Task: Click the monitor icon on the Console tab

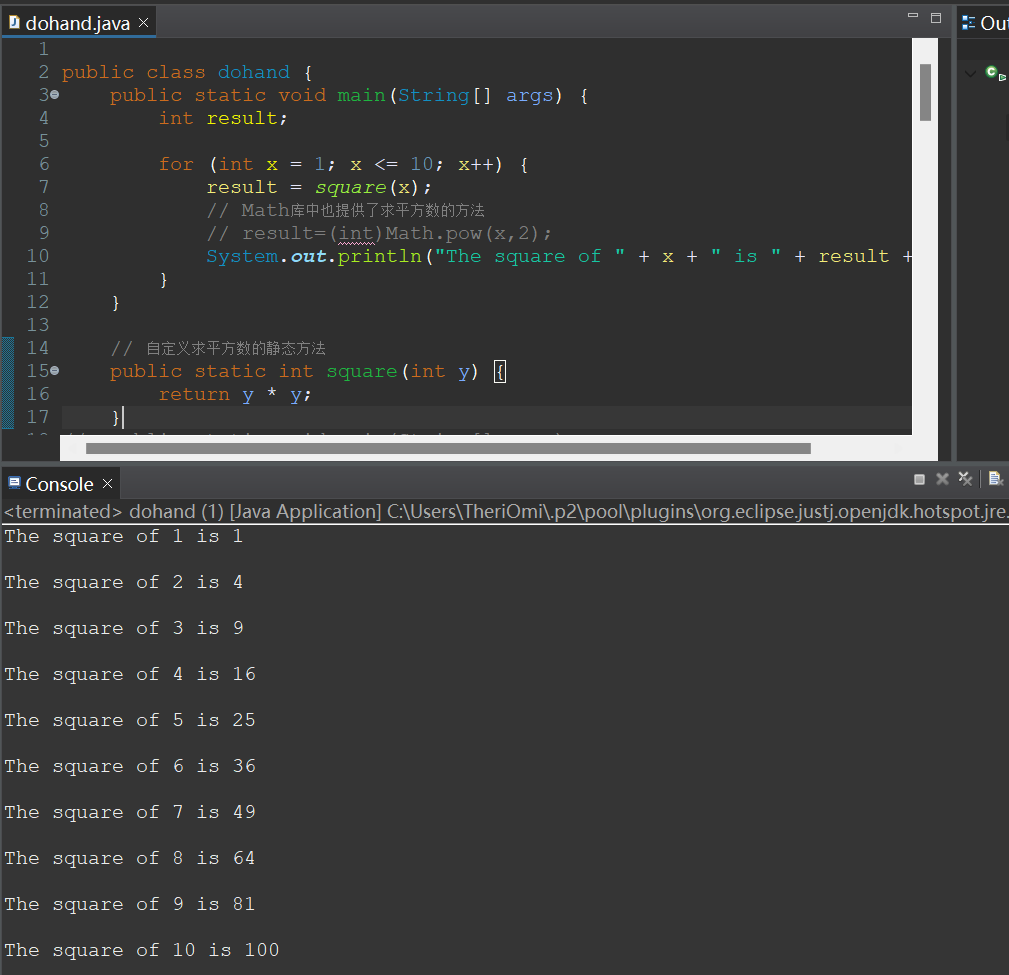Action: click(14, 483)
